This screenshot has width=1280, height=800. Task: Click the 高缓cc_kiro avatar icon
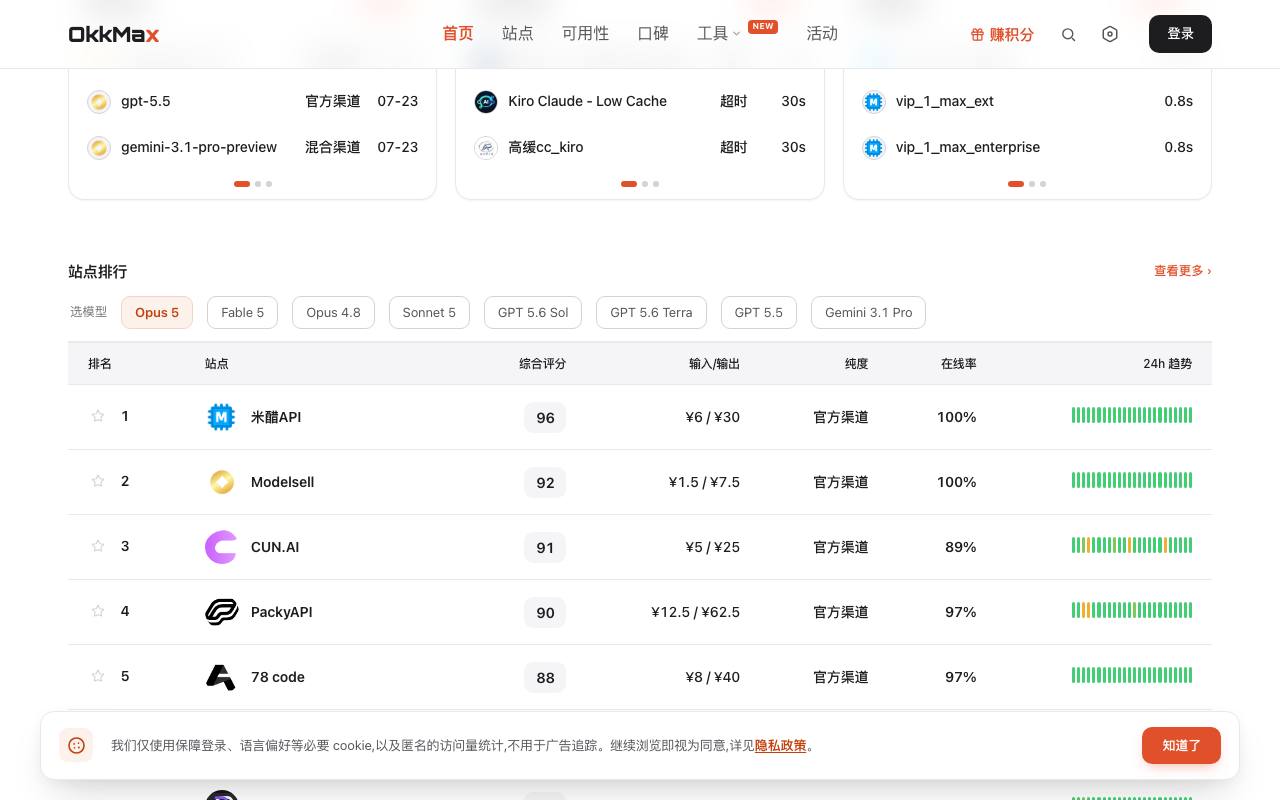(x=486, y=147)
